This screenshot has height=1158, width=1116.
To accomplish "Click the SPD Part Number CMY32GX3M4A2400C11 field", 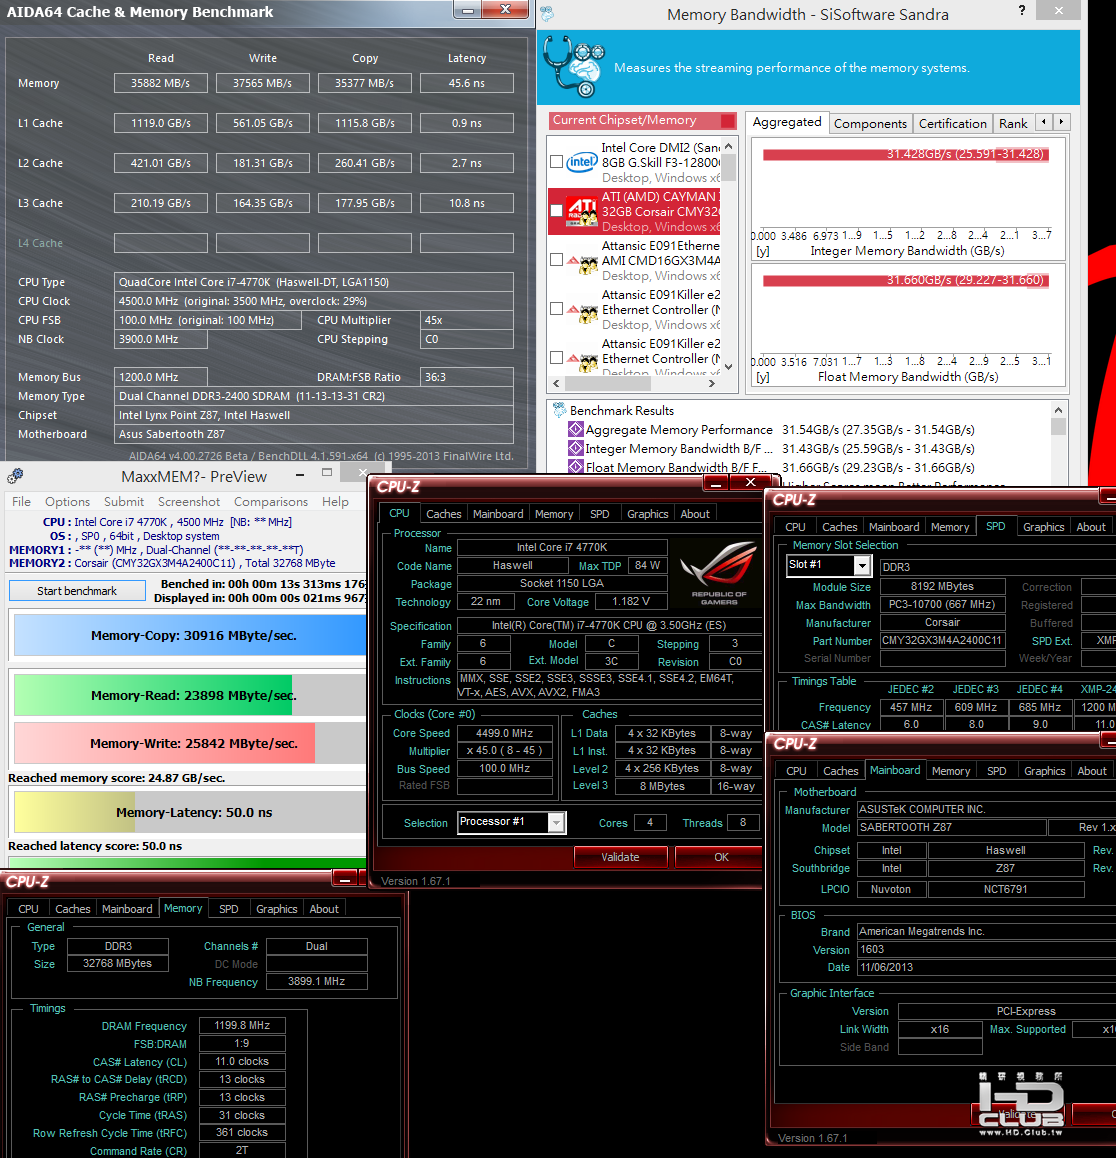I will point(942,640).
